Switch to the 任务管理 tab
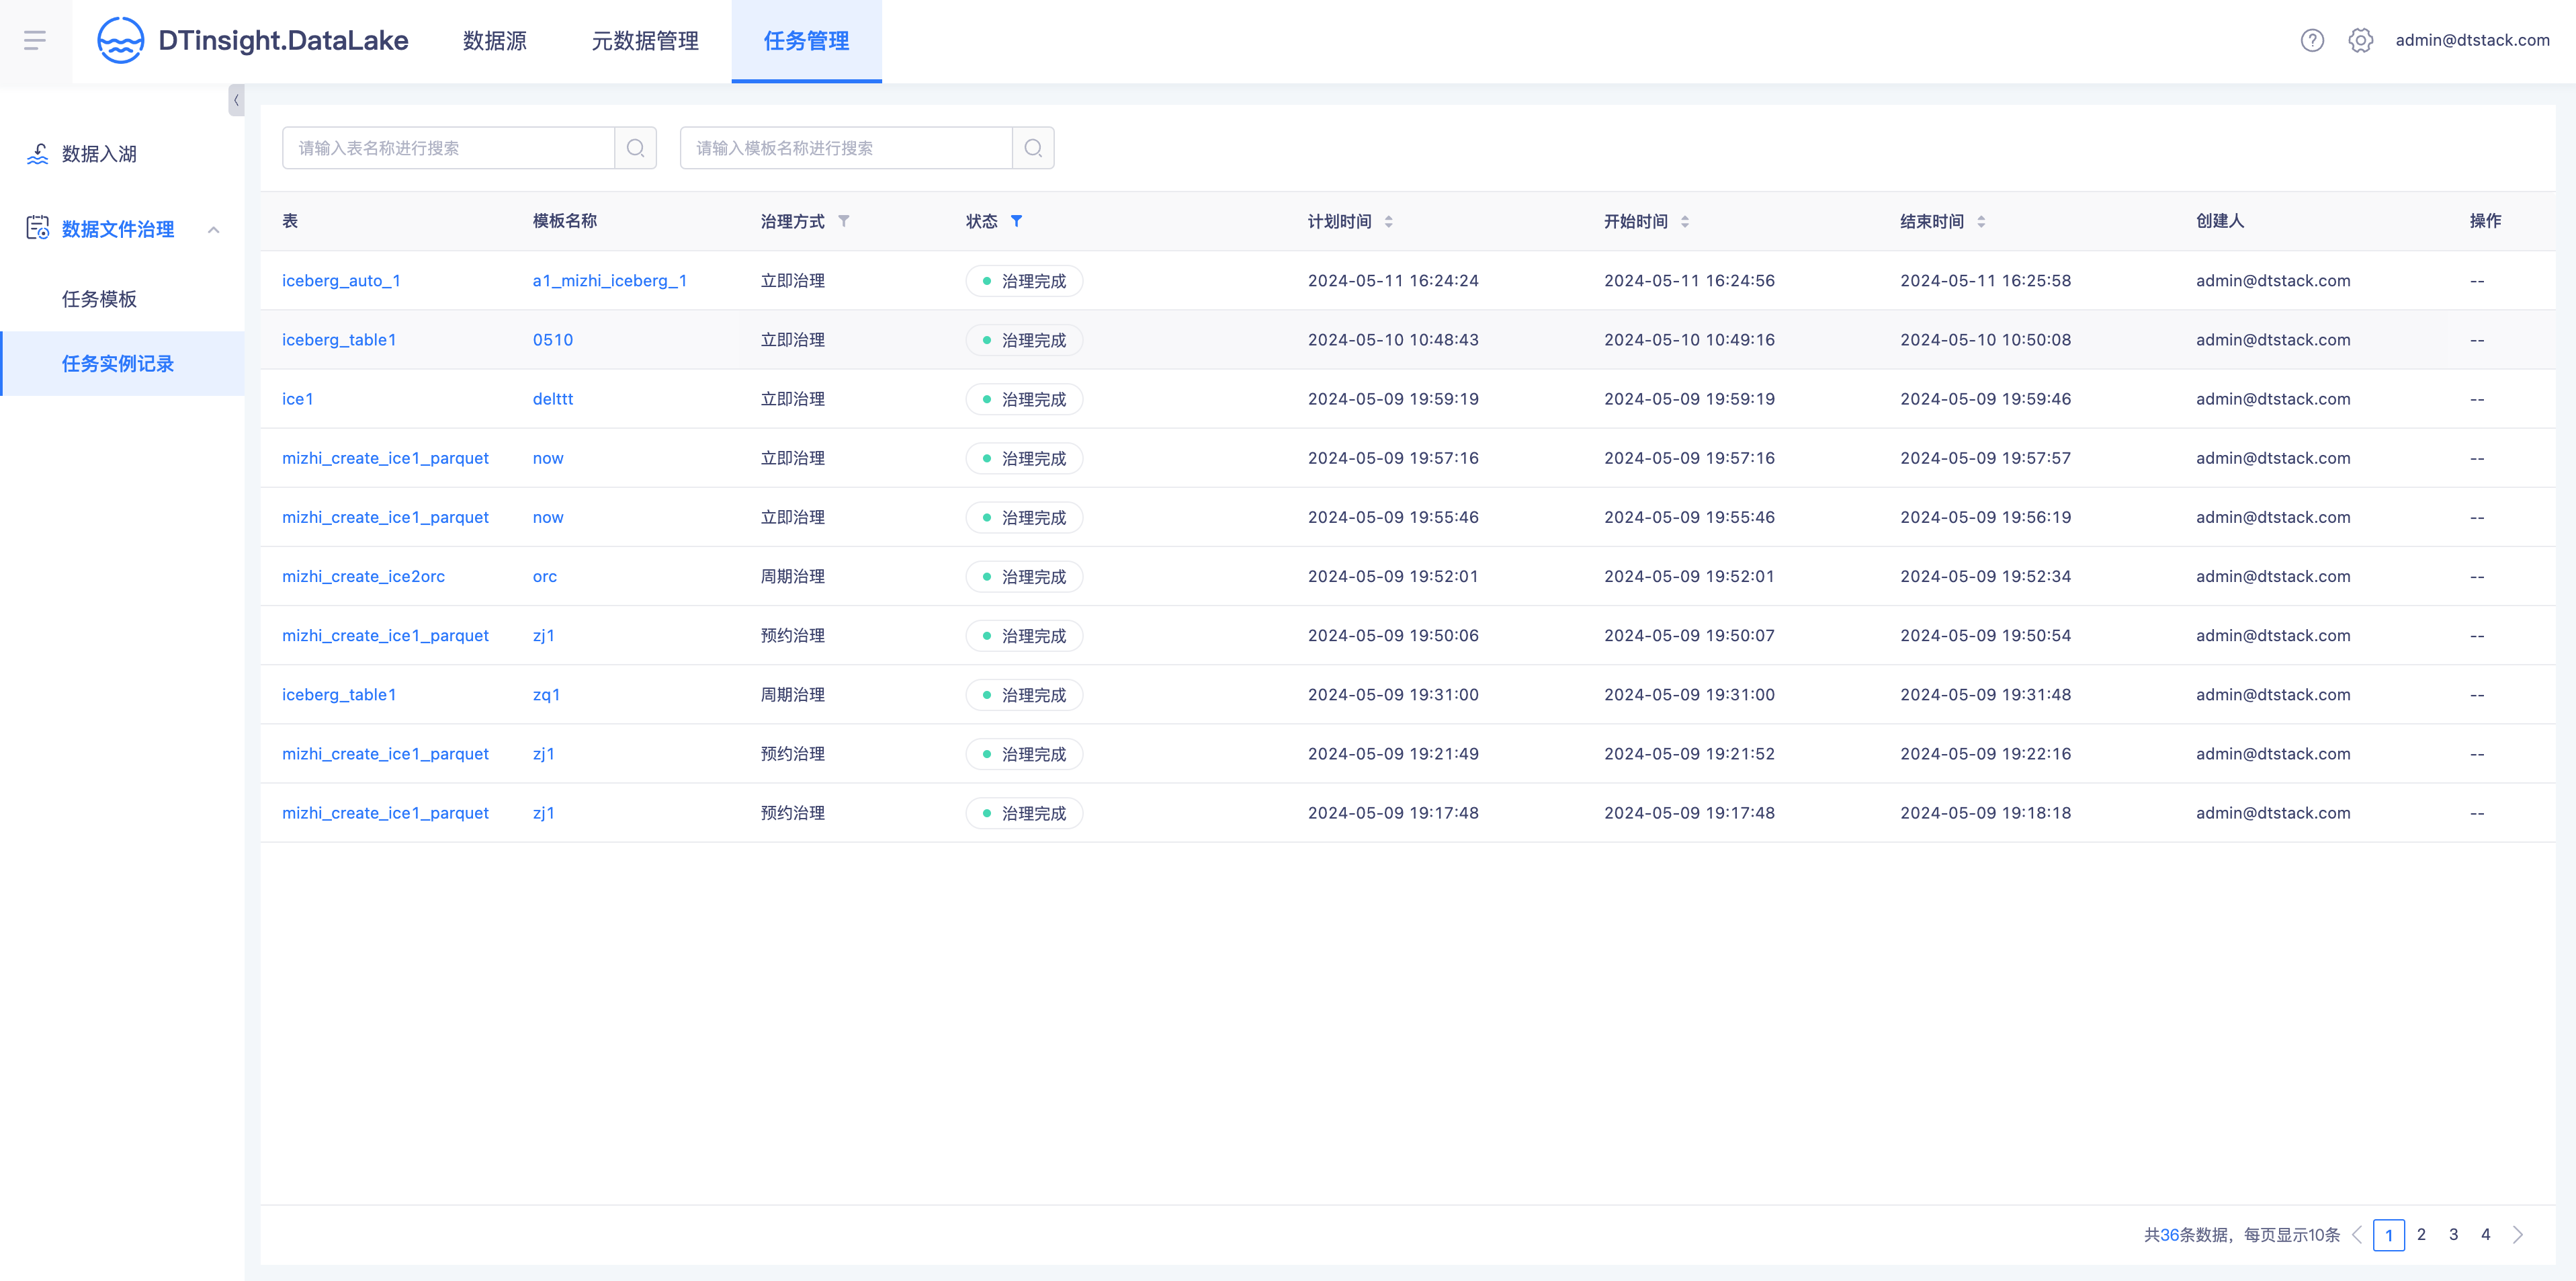2576x1281 pixels. coord(806,41)
